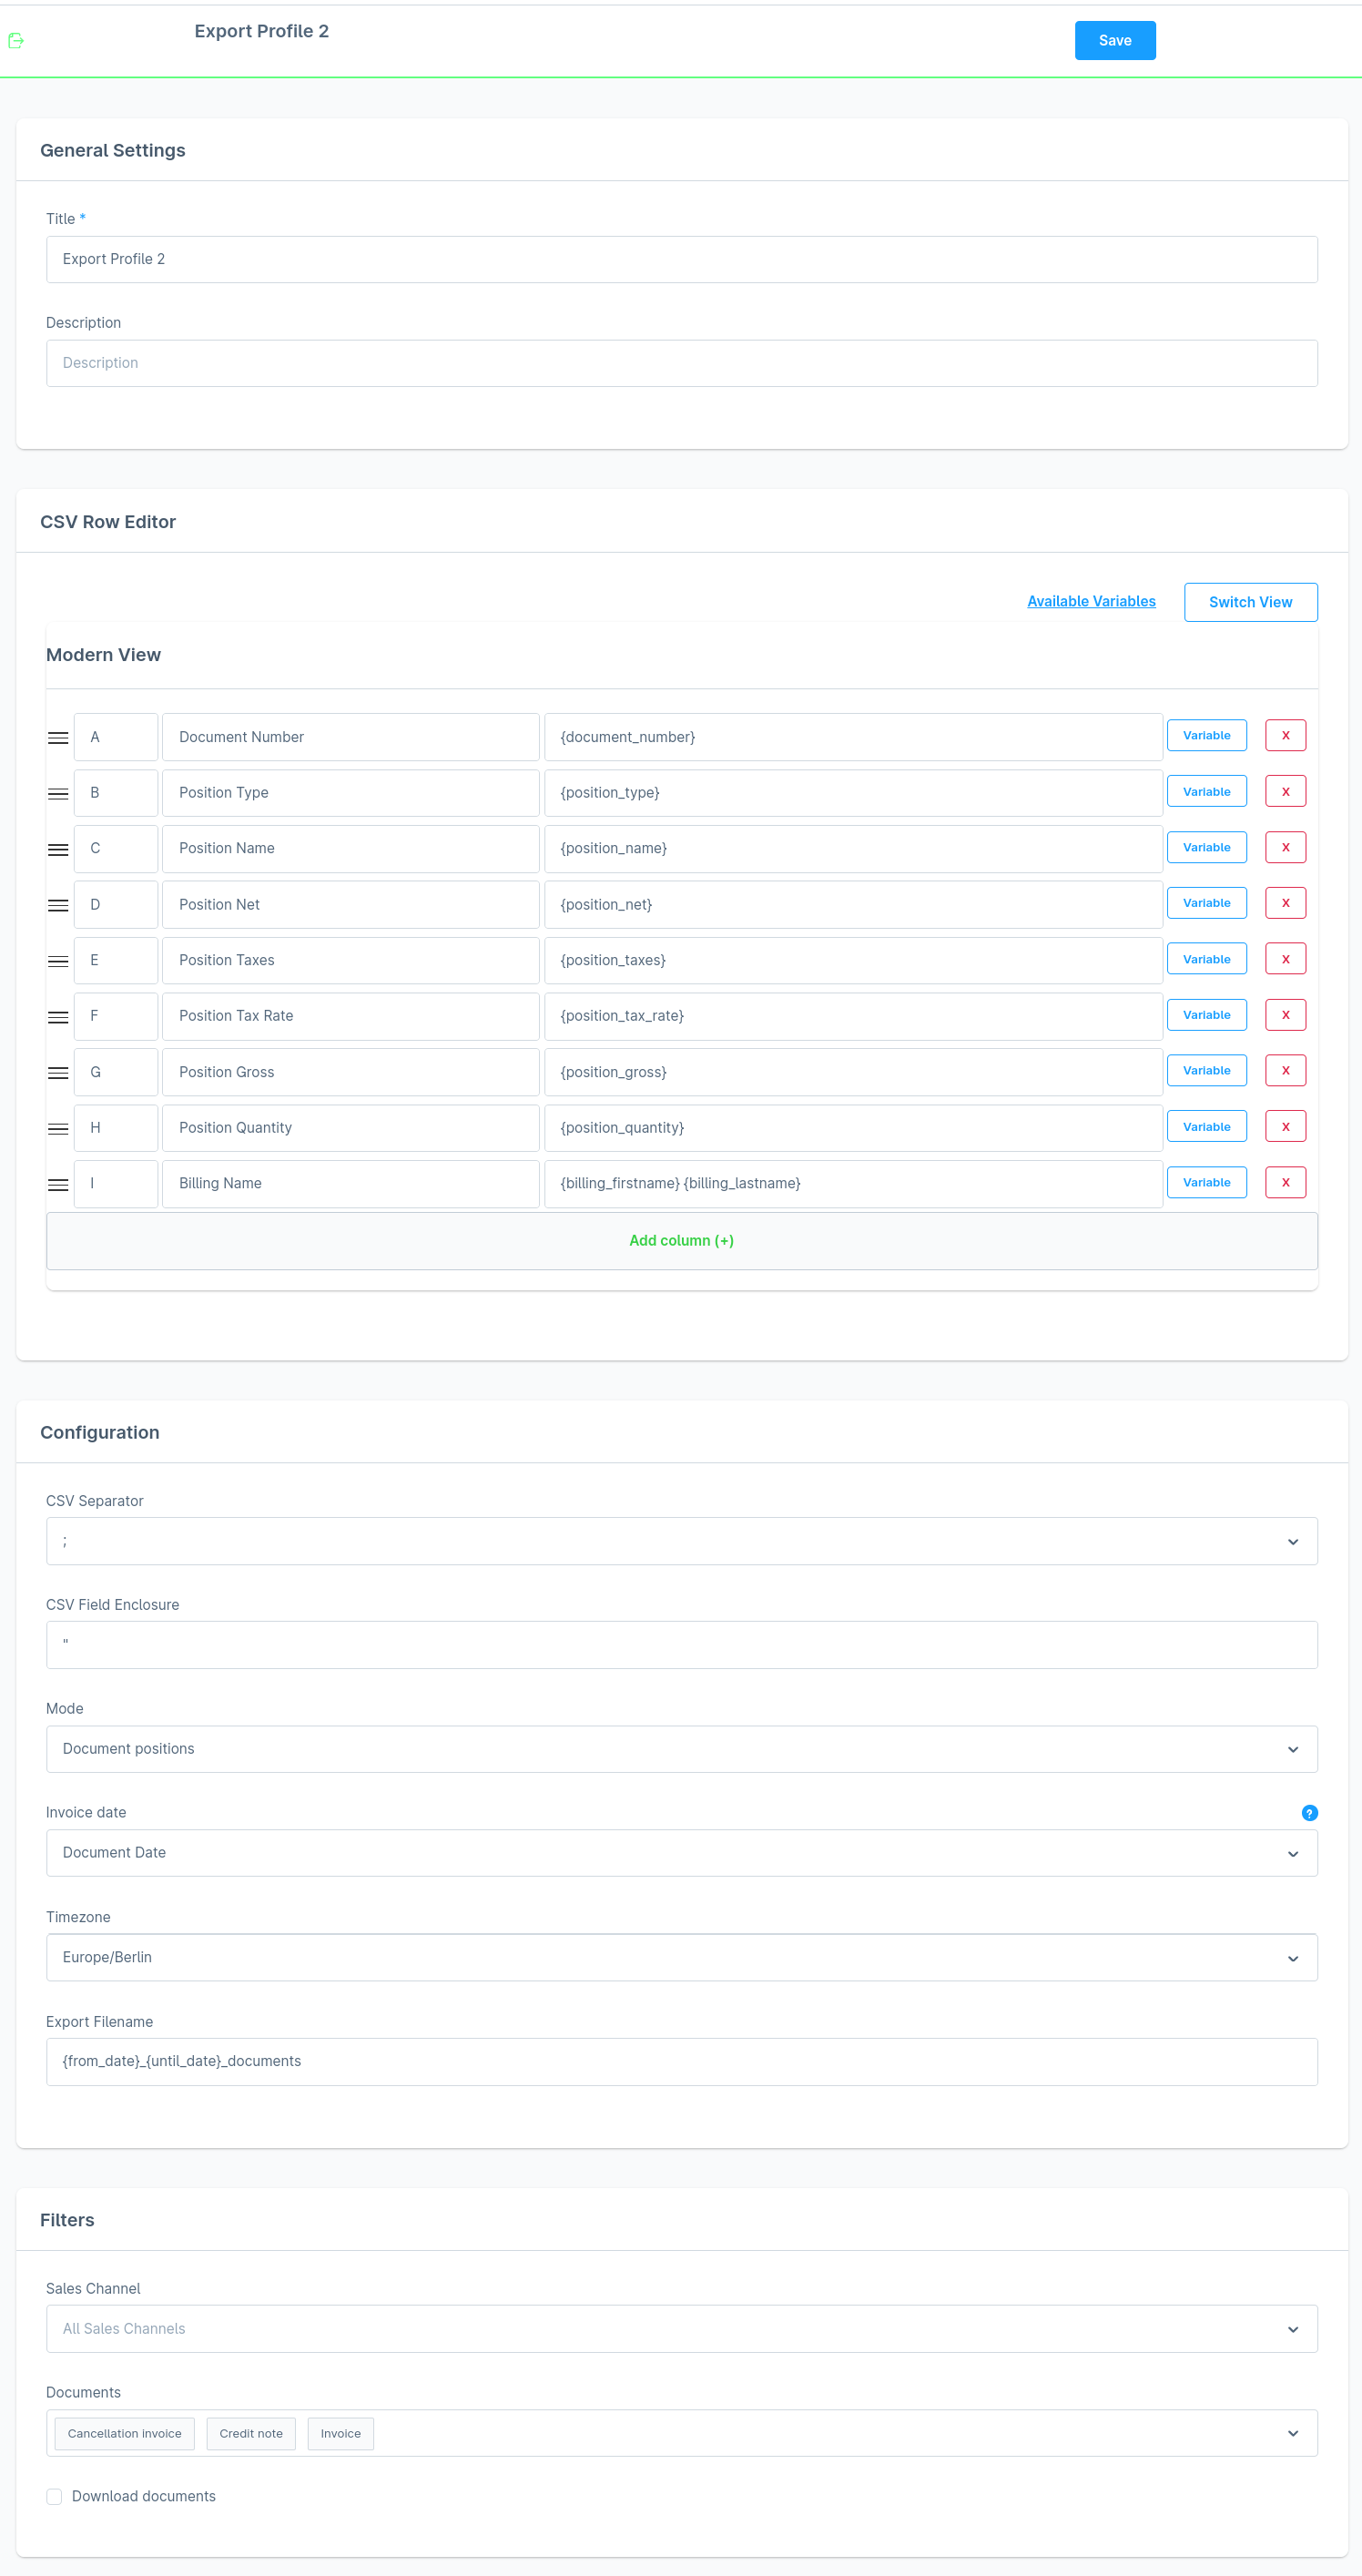Click the green export icon at top left
The width and height of the screenshot is (1362, 2576).
click(16, 41)
